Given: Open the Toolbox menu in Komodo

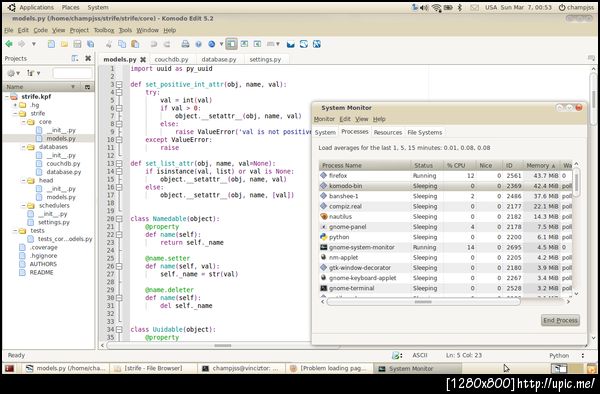Looking at the screenshot, I should [104, 30].
